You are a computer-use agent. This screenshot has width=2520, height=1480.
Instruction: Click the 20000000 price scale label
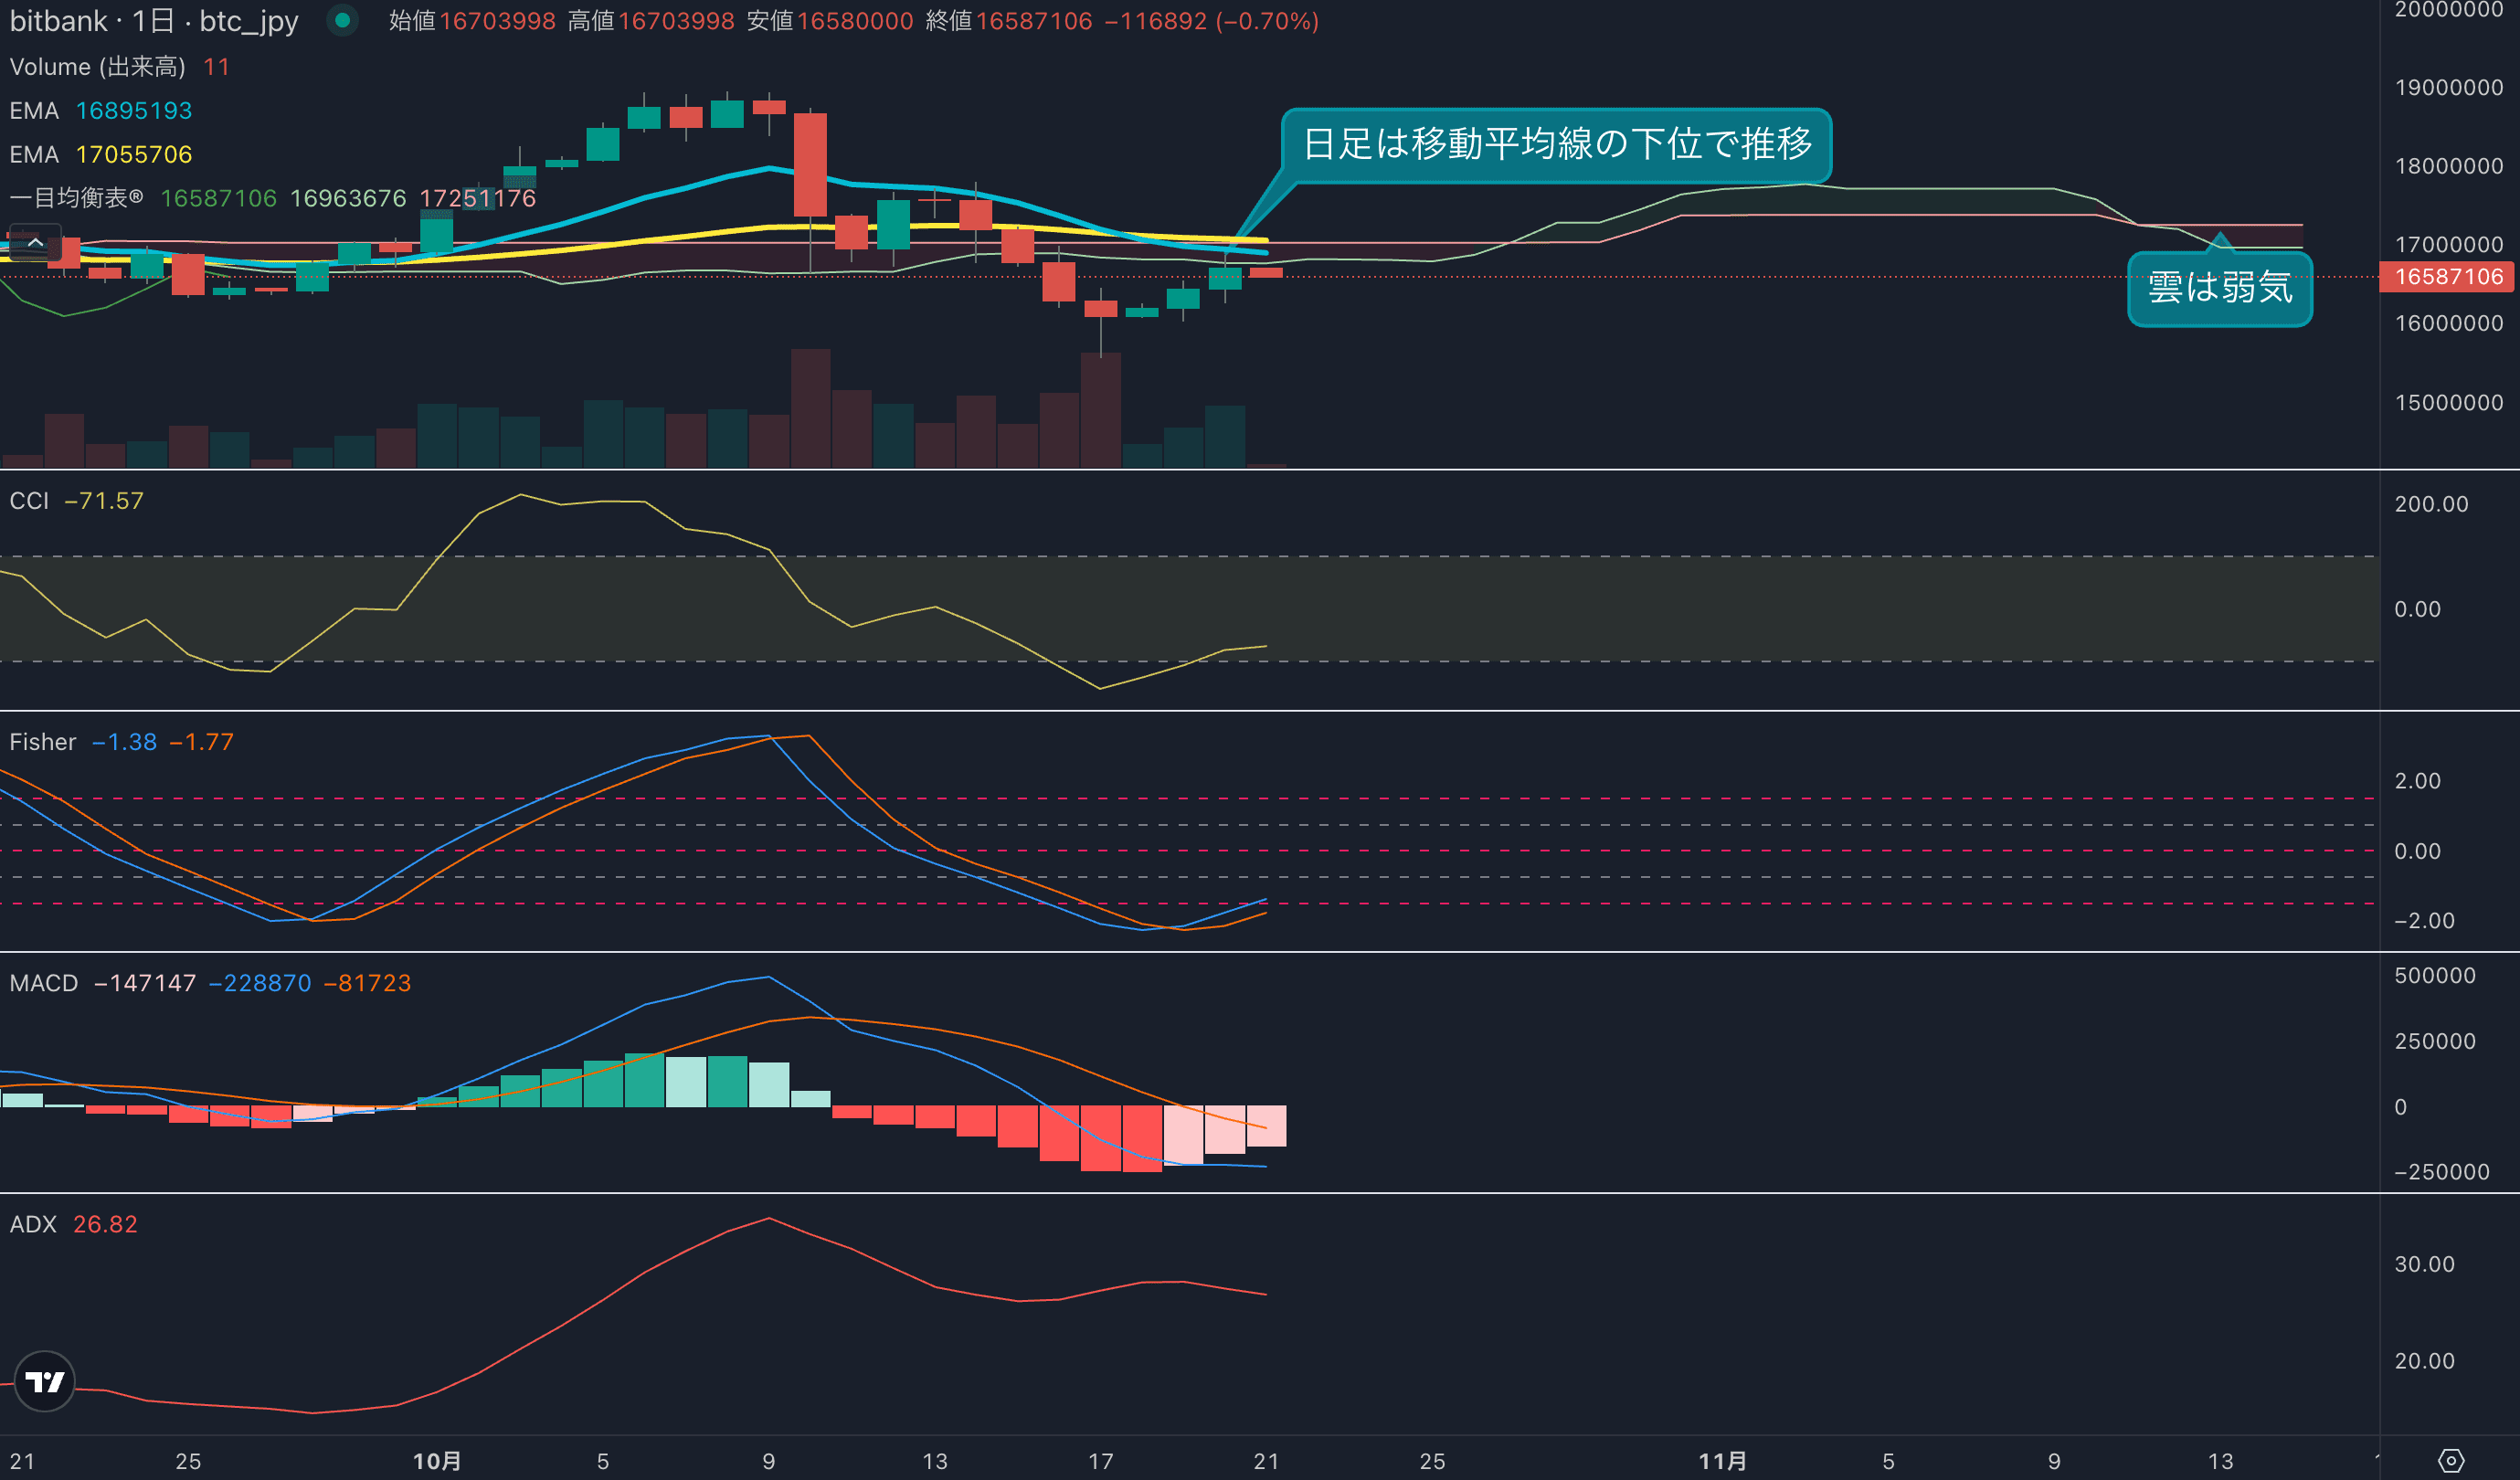click(x=2448, y=10)
